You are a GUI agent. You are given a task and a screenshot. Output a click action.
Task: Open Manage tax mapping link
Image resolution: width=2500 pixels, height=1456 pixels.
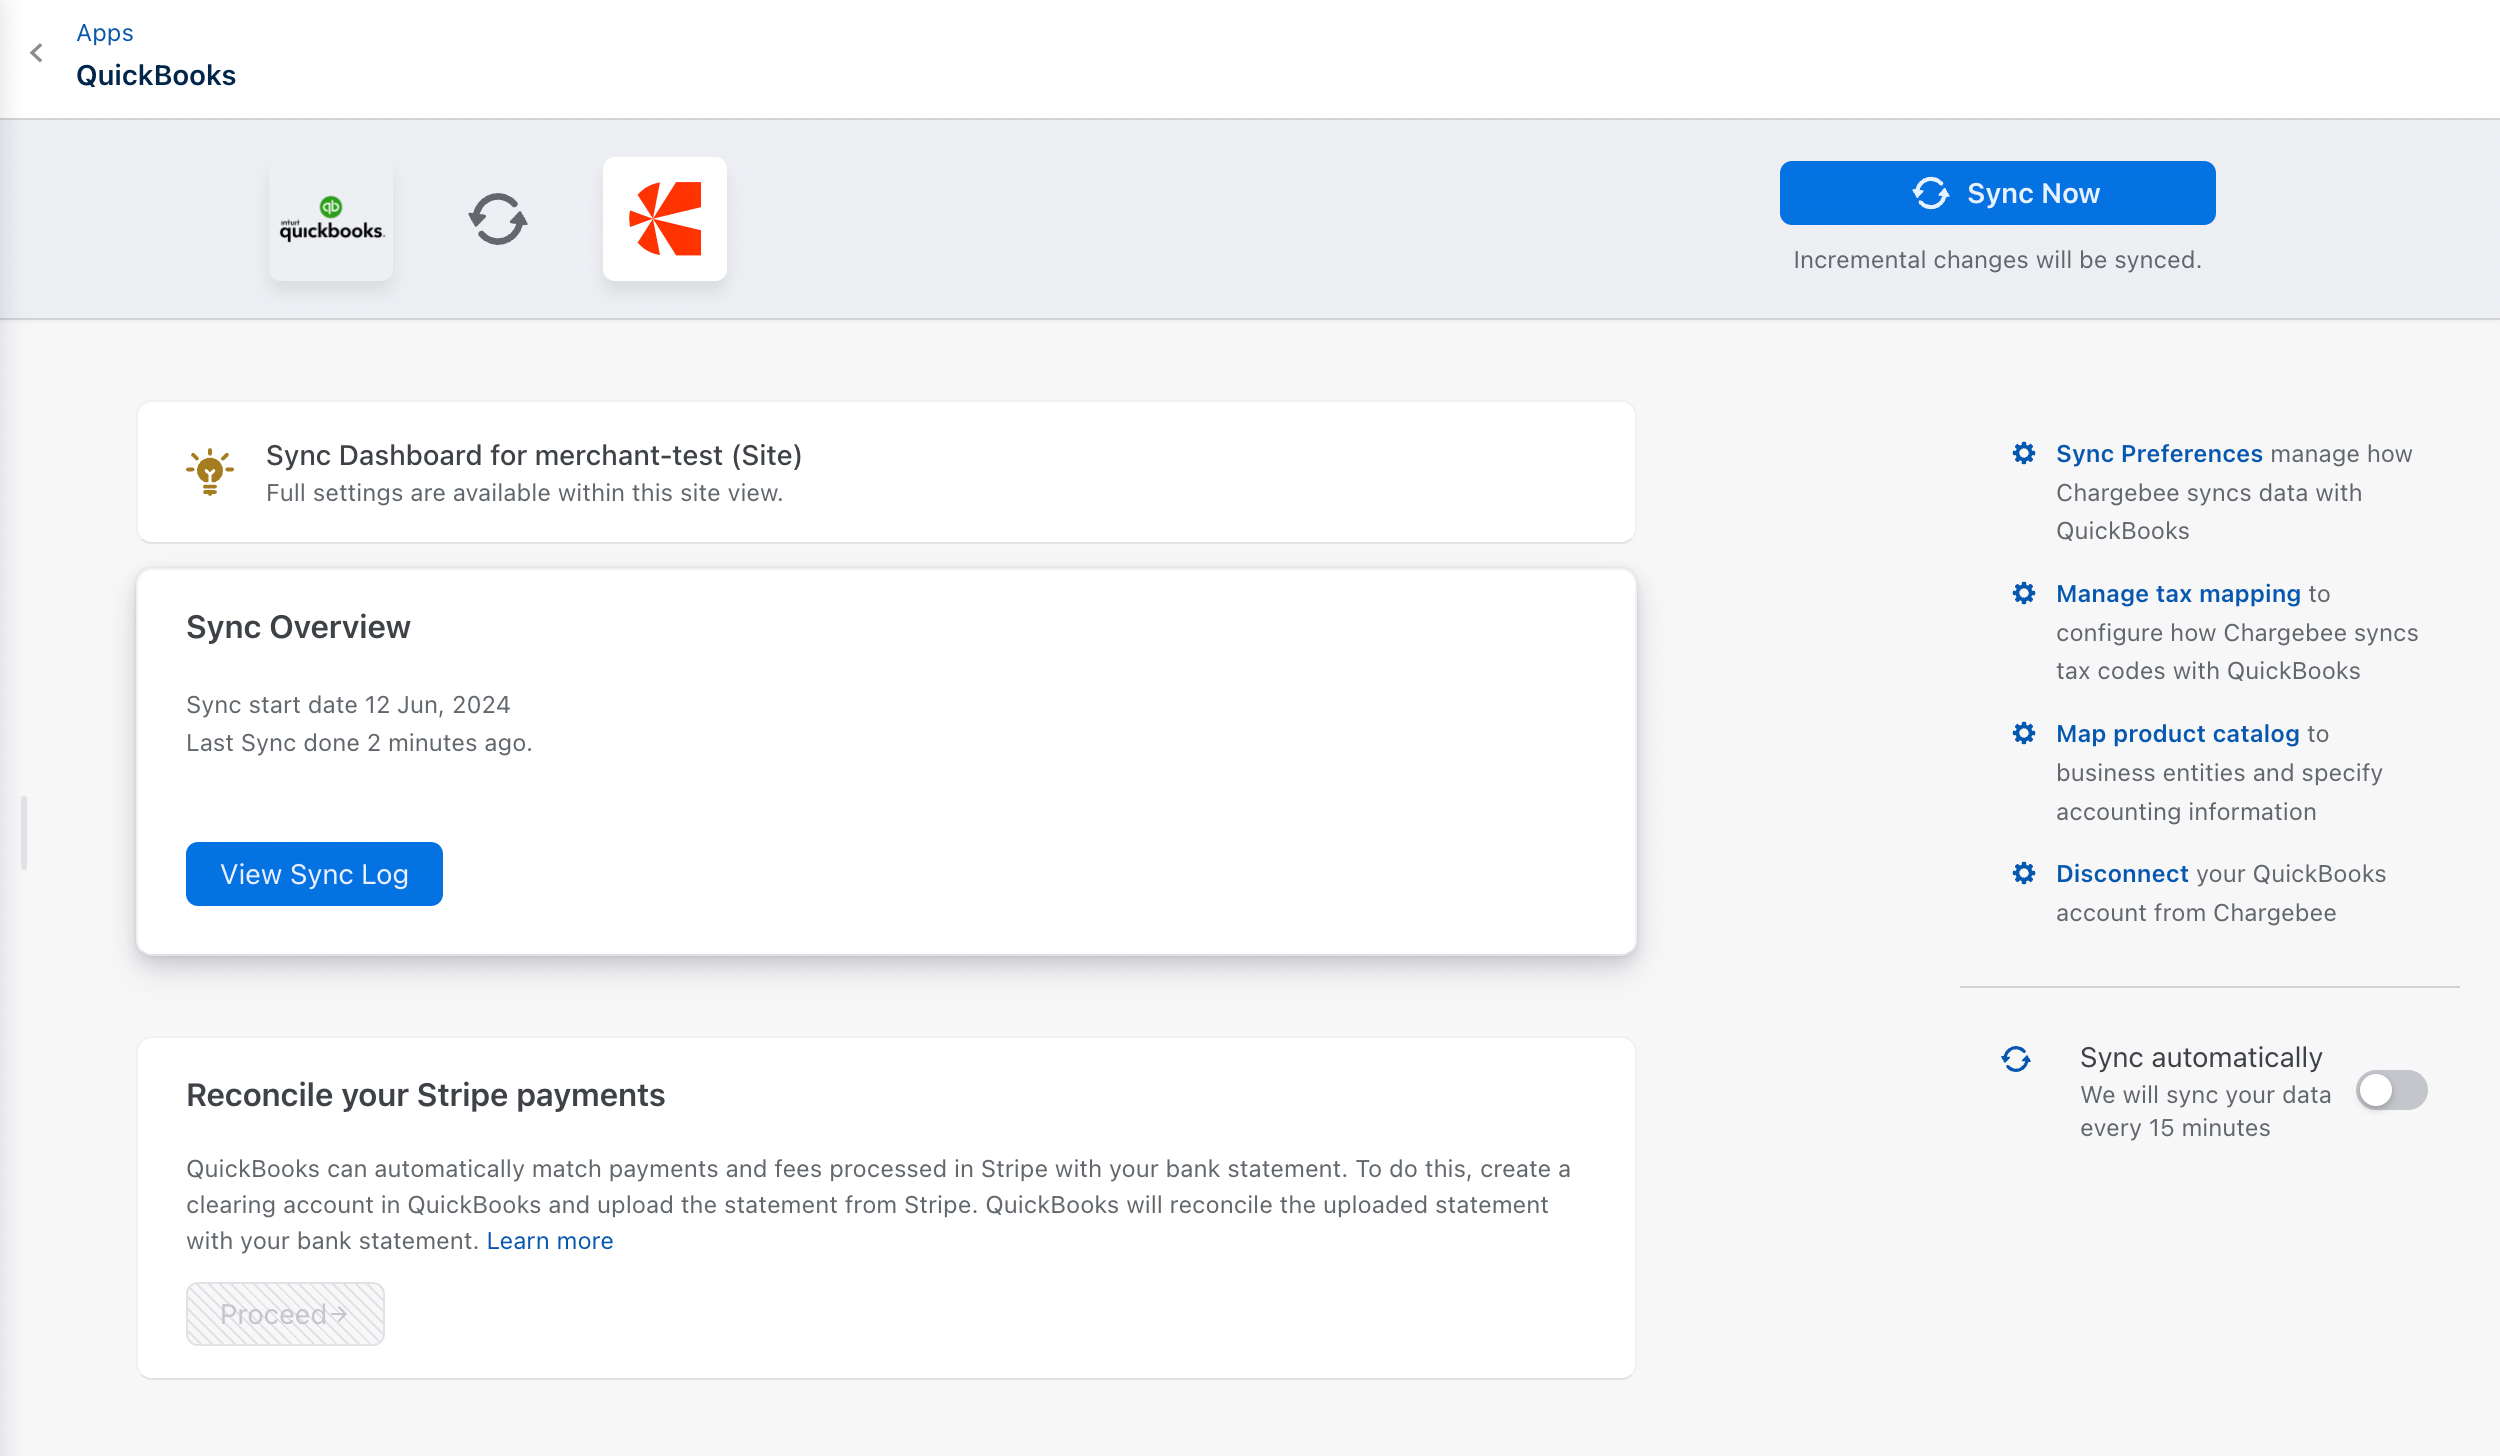(x=2178, y=594)
